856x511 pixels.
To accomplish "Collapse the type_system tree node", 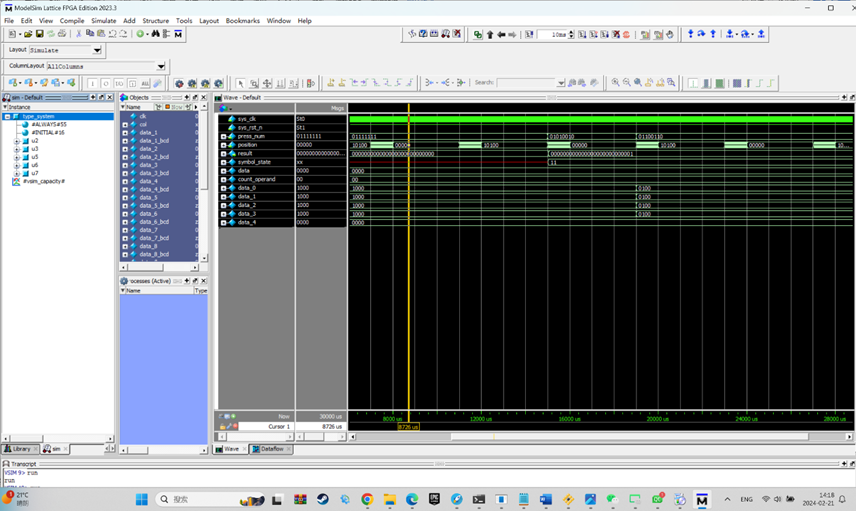I will tap(7, 116).
